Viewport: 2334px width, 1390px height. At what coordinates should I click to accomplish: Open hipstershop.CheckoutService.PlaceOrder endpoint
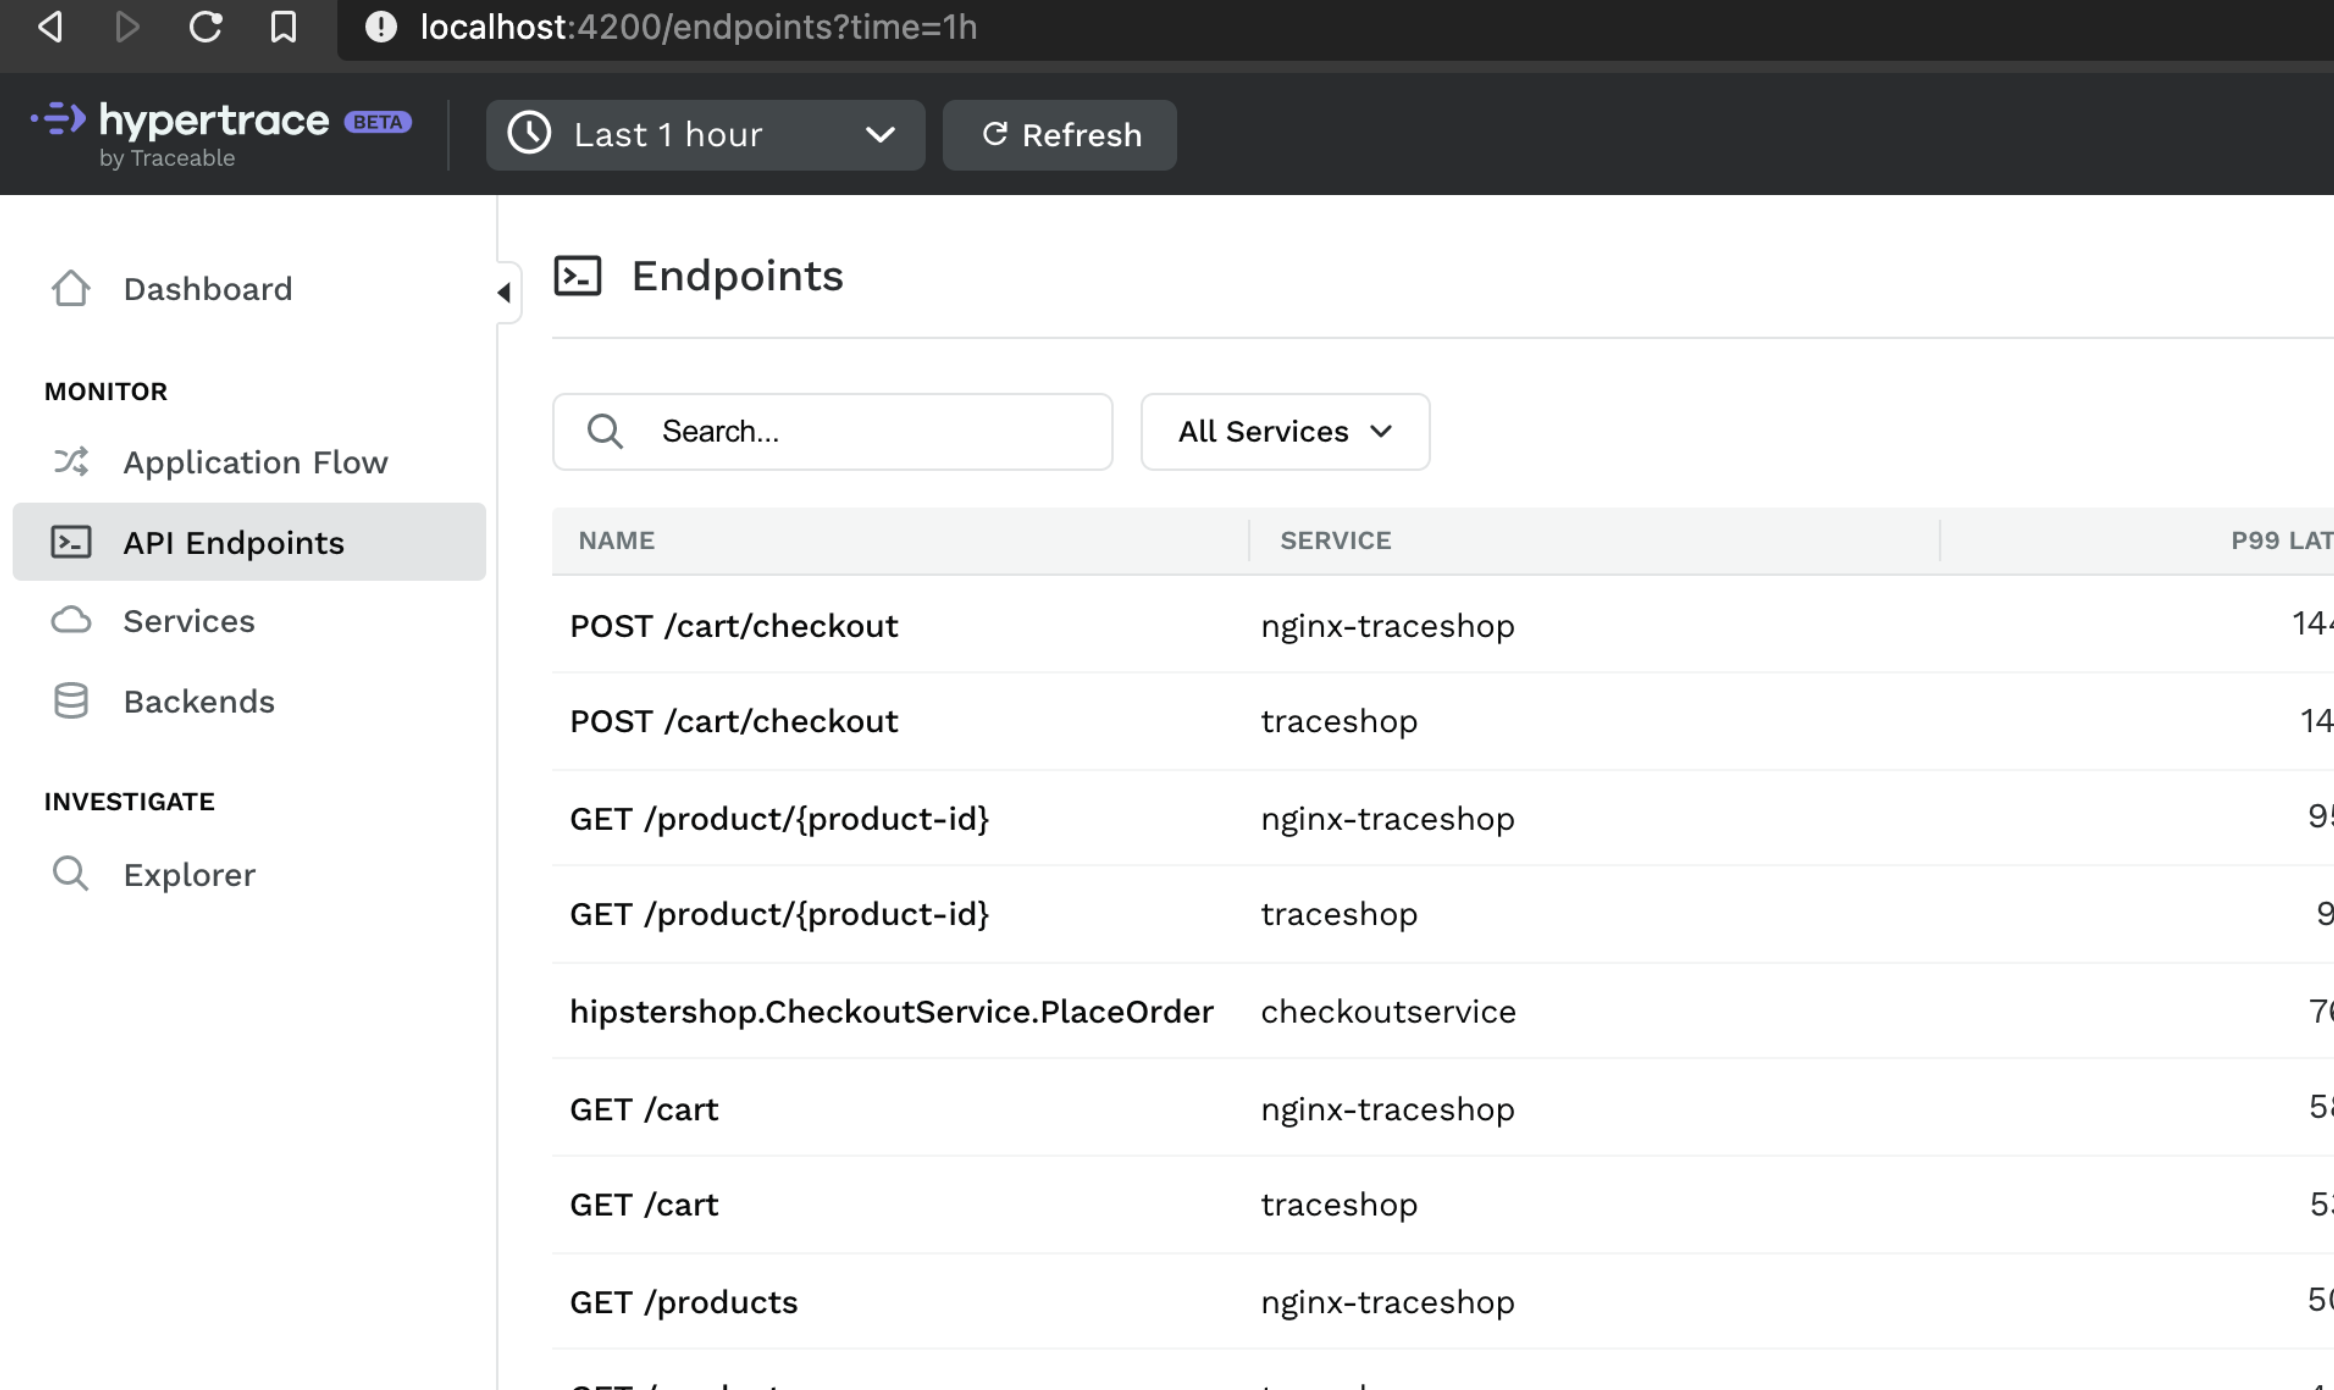[891, 1012]
